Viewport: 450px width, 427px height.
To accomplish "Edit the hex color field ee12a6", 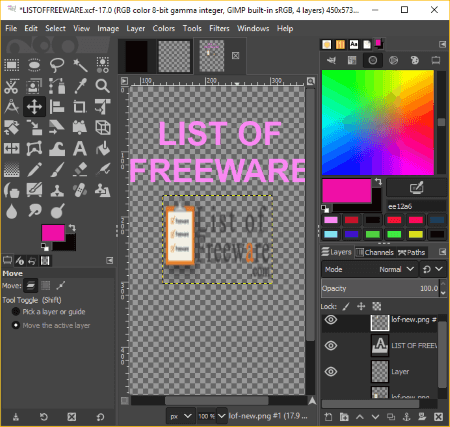I will tap(416, 206).
